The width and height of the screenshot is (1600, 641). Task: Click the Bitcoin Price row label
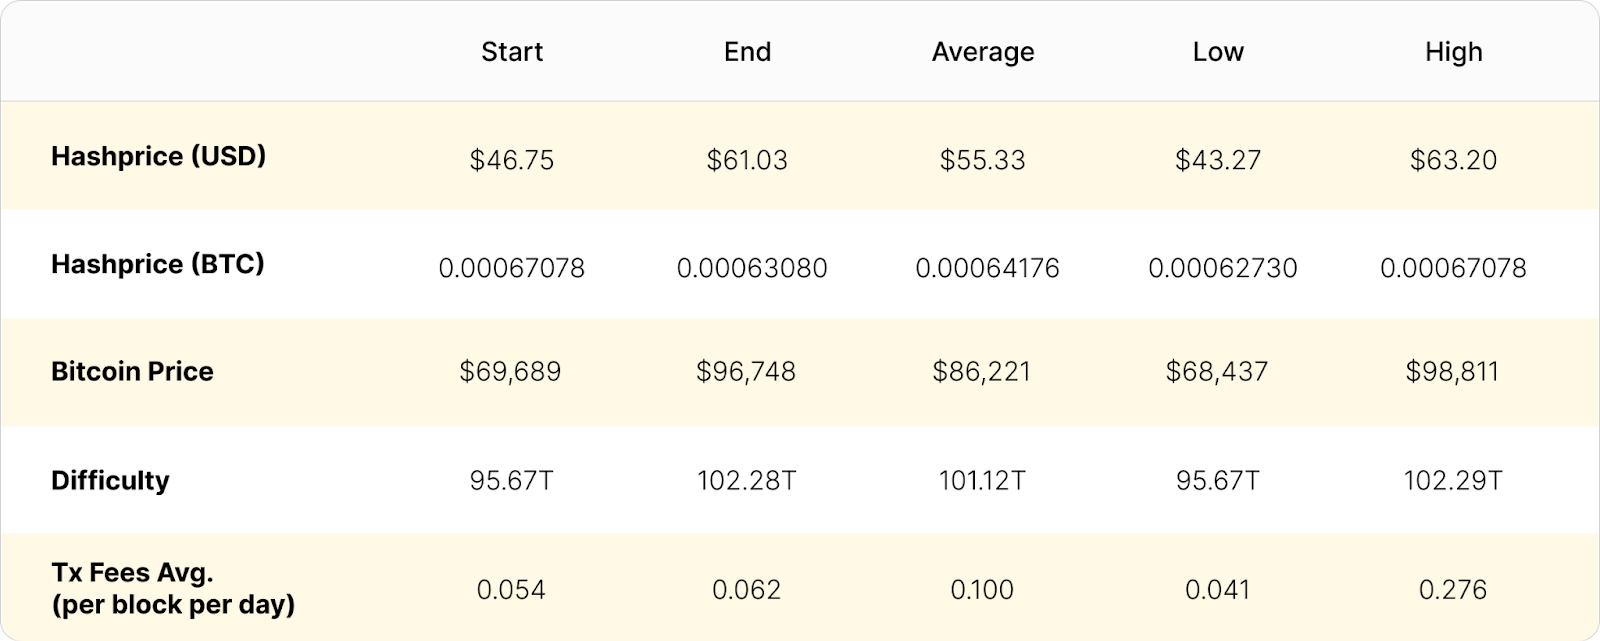coord(132,371)
